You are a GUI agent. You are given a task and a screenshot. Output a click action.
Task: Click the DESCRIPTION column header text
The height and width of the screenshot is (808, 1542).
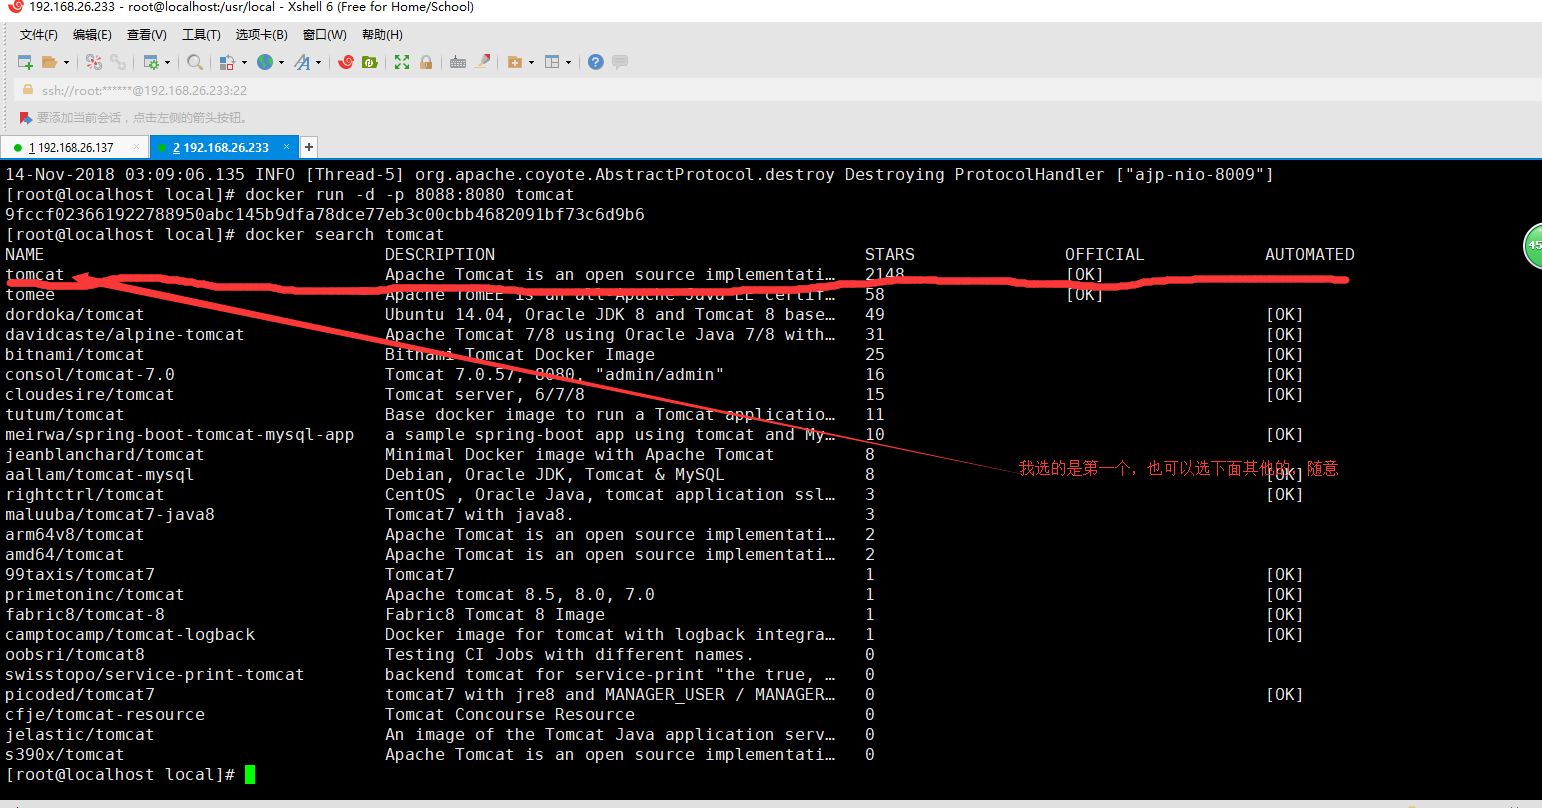coord(440,254)
